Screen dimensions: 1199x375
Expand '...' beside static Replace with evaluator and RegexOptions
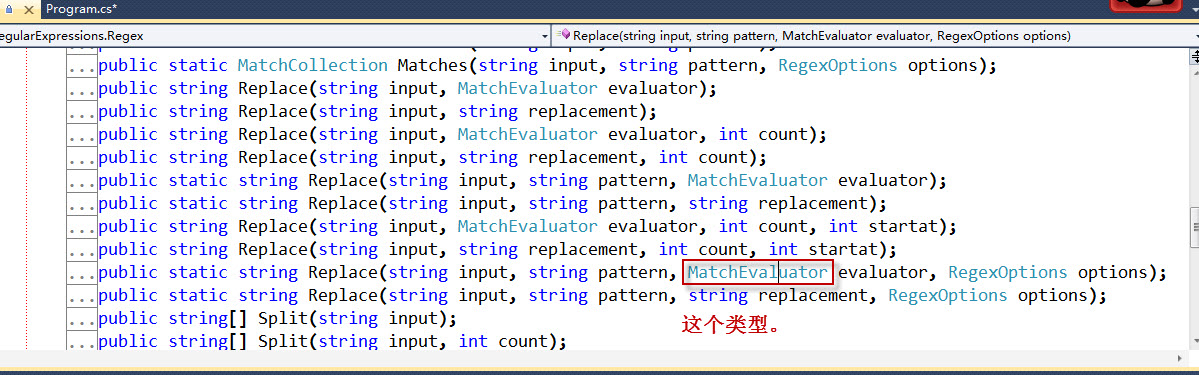coord(82,272)
